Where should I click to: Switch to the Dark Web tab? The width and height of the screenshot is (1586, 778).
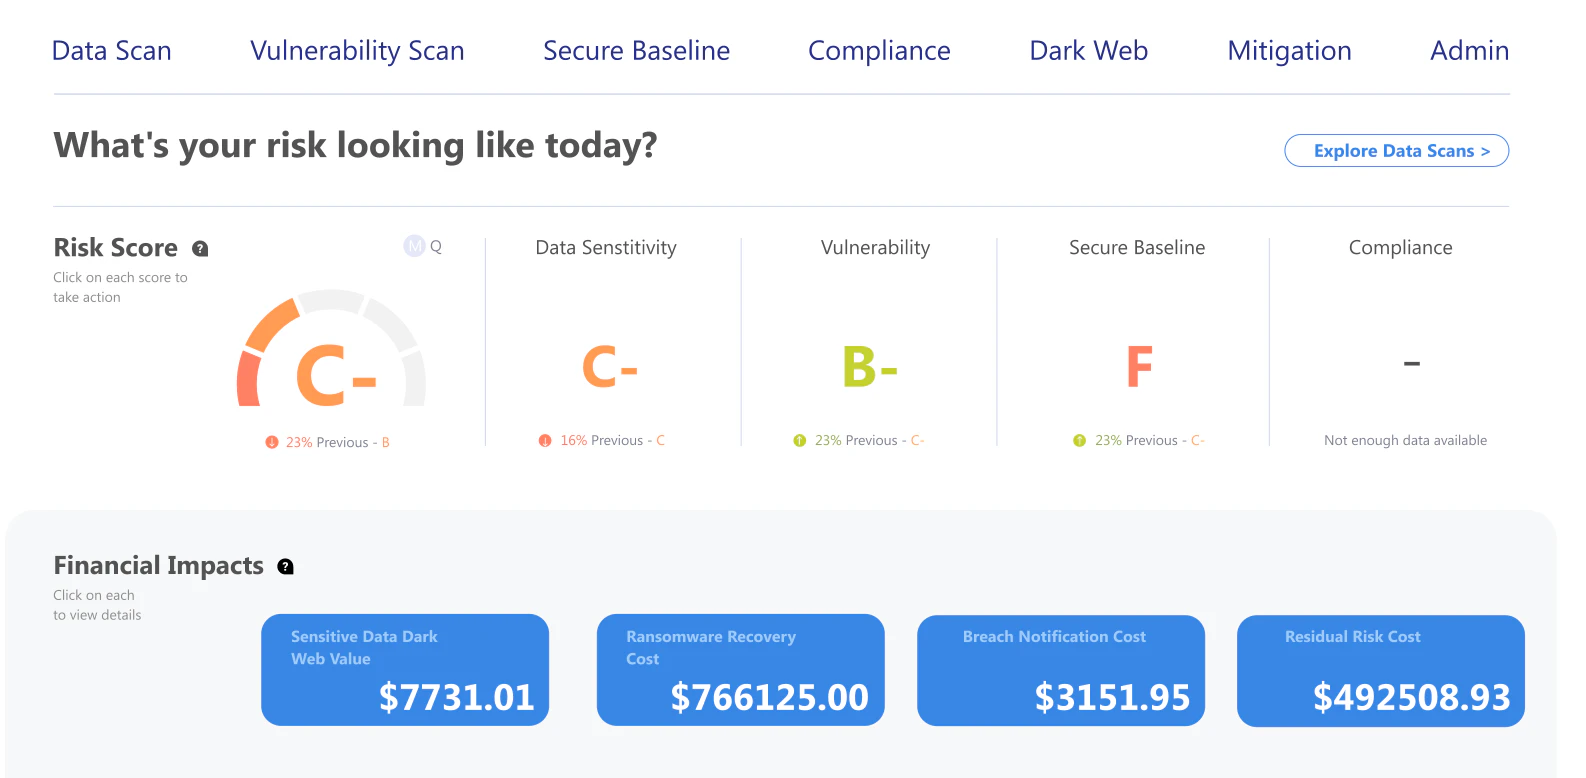1088,51
